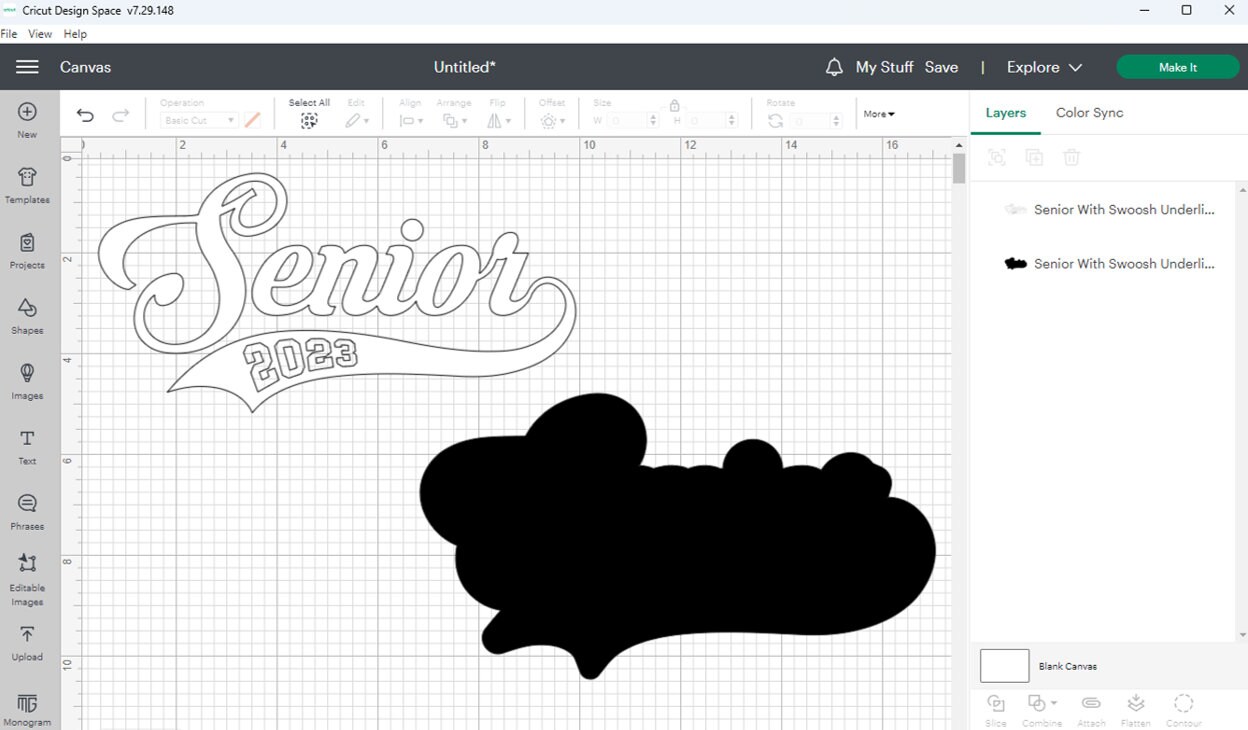Toggle the Size lock aspect ratio
Viewport: 1248px width, 730px height.
click(674, 104)
